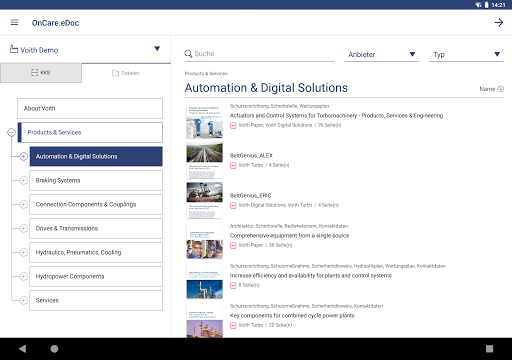
Task: Expand the Braking Systems node
Action: tap(23, 180)
